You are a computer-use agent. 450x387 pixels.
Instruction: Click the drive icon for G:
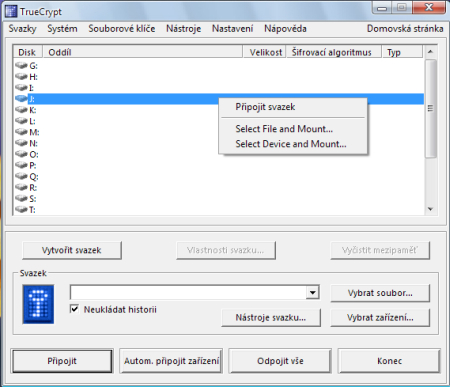[x=21, y=66]
